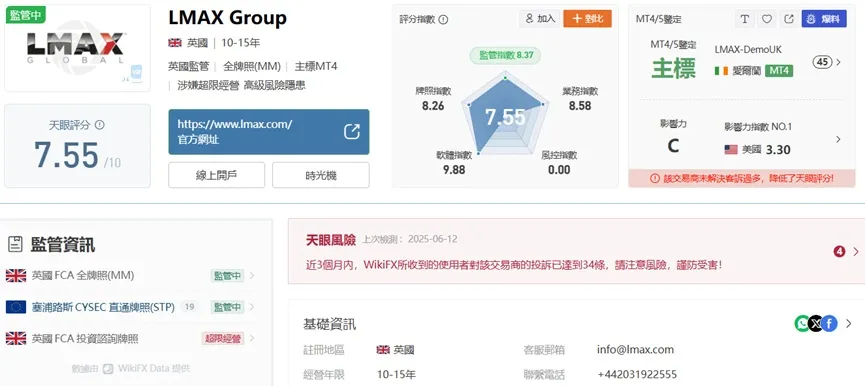Click the 英國監管 header tag
The height and width of the screenshot is (386, 865).
pyautogui.click(x=188, y=67)
